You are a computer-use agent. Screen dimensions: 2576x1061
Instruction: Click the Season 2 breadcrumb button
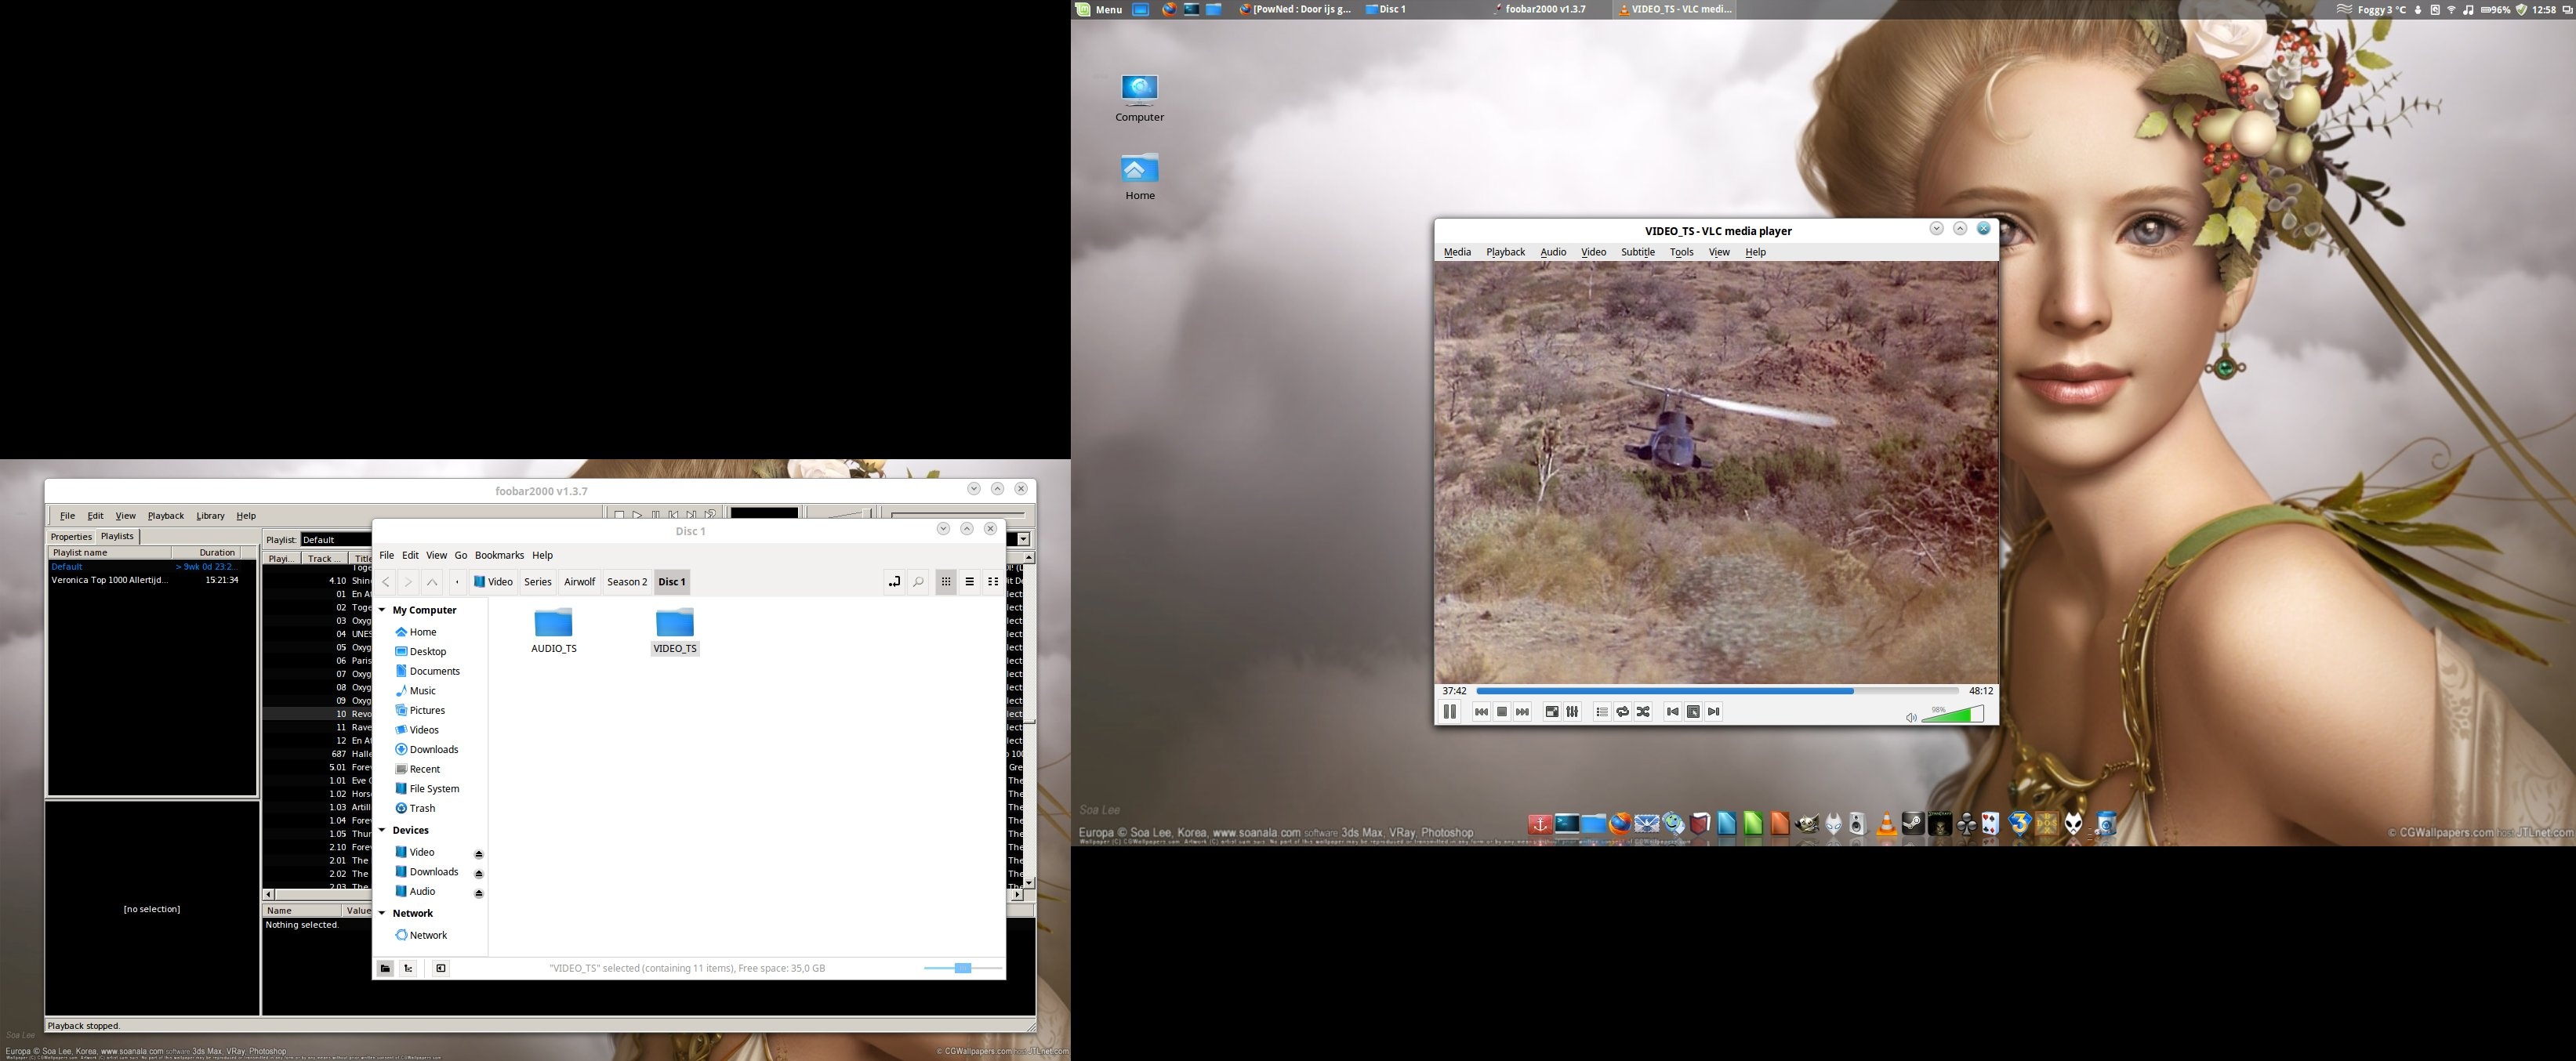pyautogui.click(x=627, y=582)
